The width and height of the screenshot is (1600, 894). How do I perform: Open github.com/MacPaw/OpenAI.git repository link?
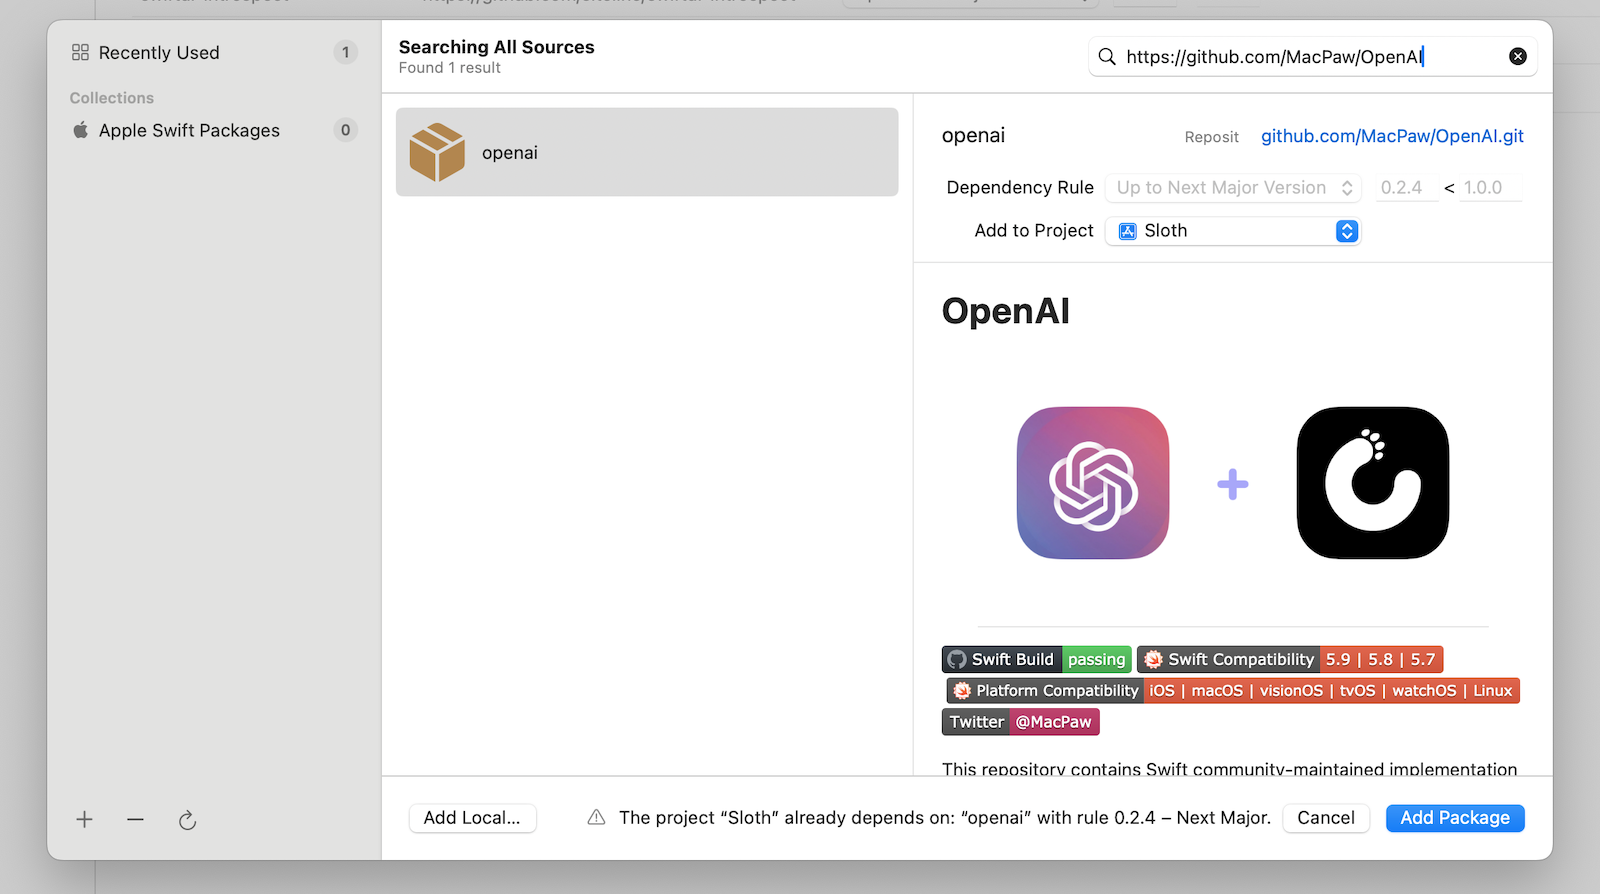pyautogui.click(x=1392, y=136)
